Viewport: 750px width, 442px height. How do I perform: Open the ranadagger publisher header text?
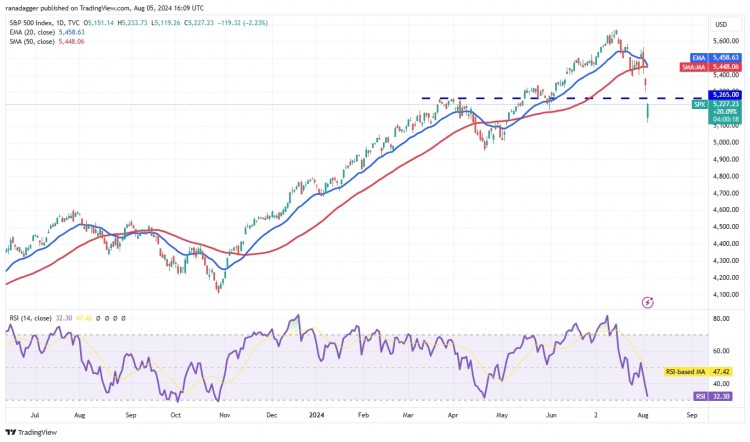click(105, 8)
